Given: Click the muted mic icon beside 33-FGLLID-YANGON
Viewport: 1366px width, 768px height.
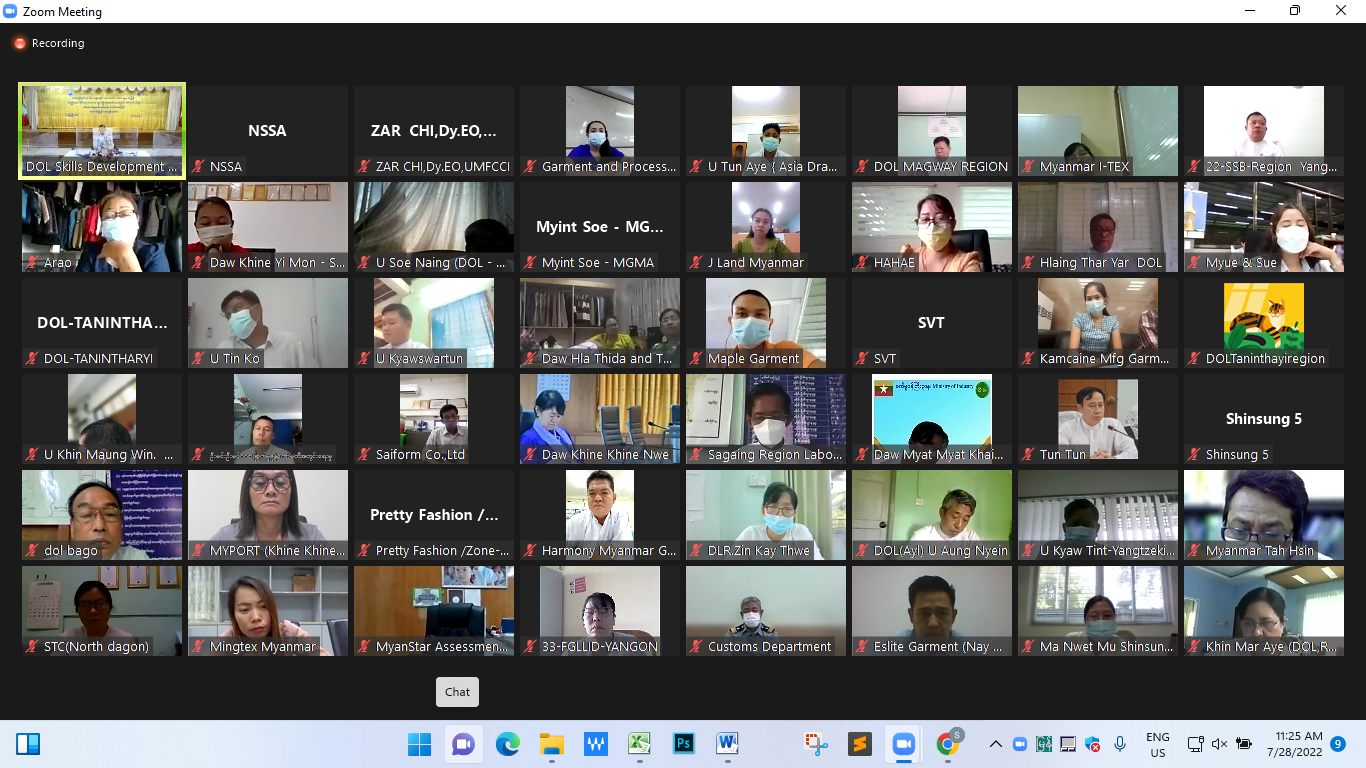Looking at the screenshot, I should point(531,647).
